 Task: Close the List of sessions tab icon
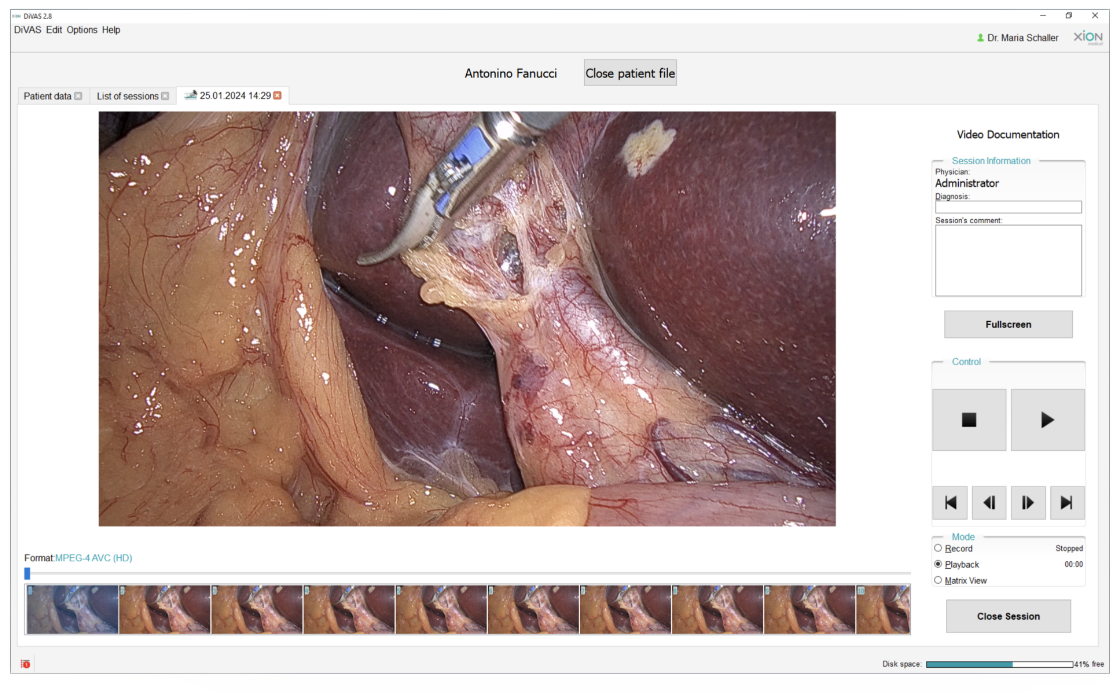165,96
